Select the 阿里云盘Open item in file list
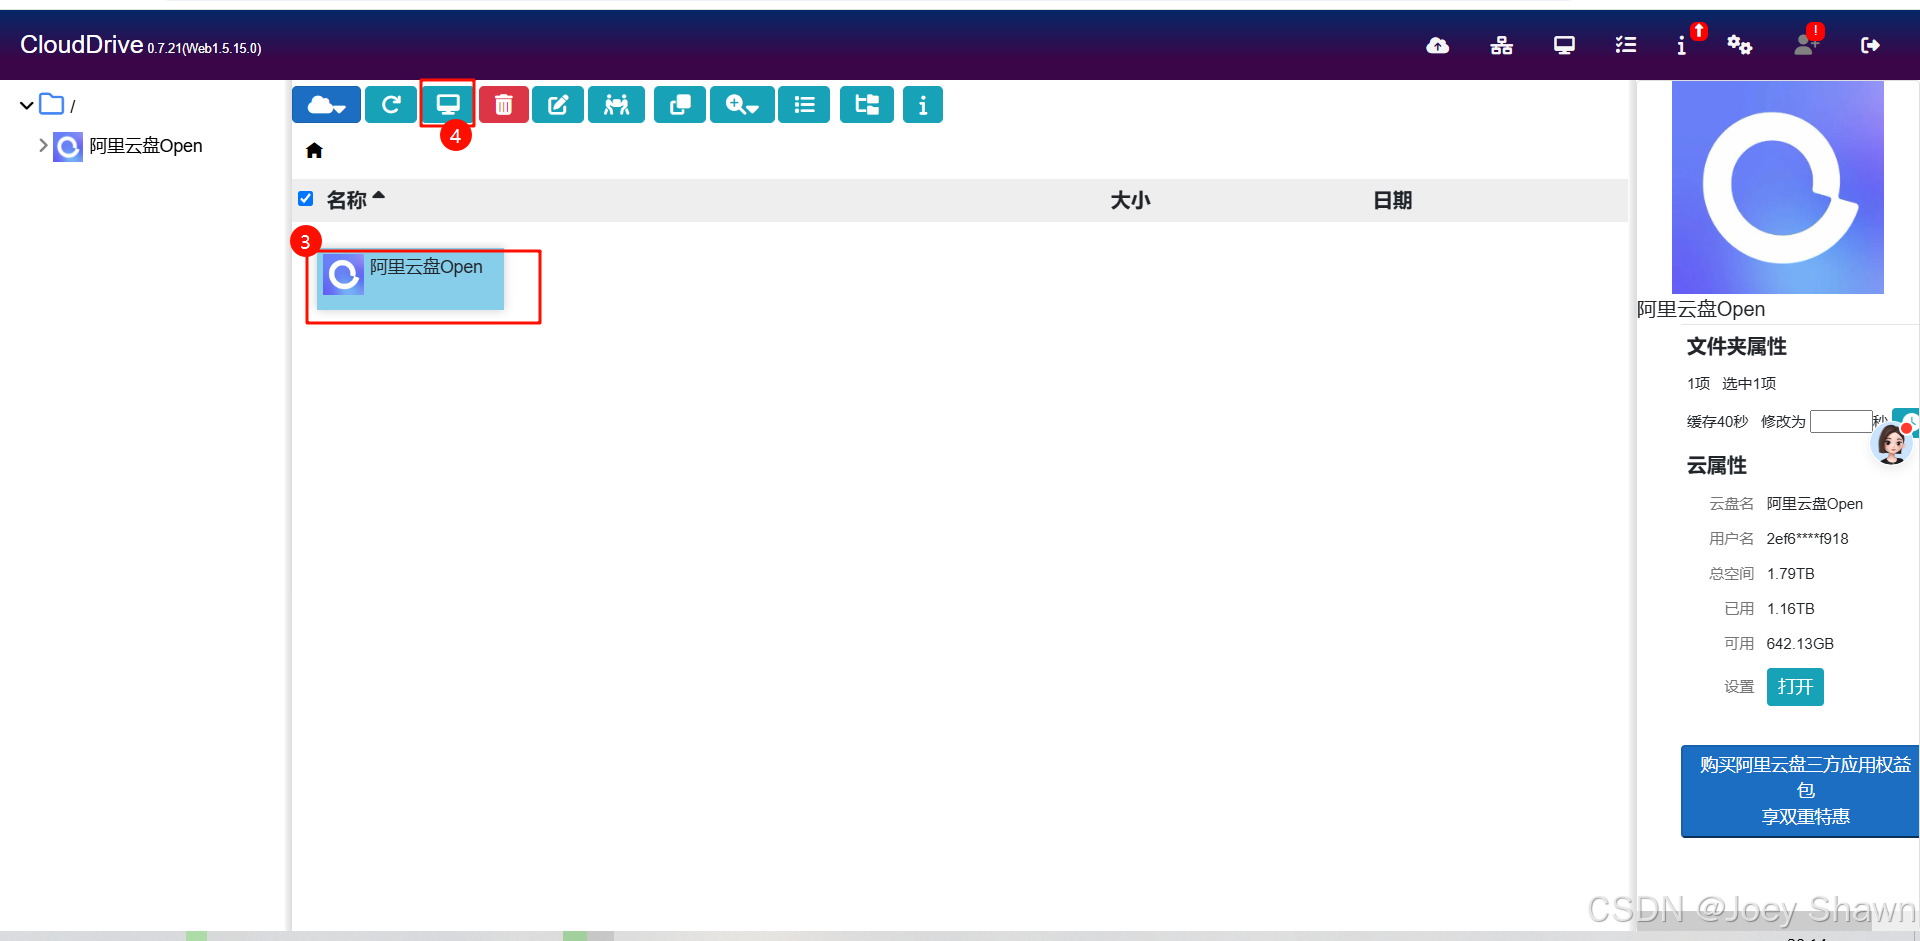Image resolution: width=1920 pixels, height=941 pixels. (411, 280)
